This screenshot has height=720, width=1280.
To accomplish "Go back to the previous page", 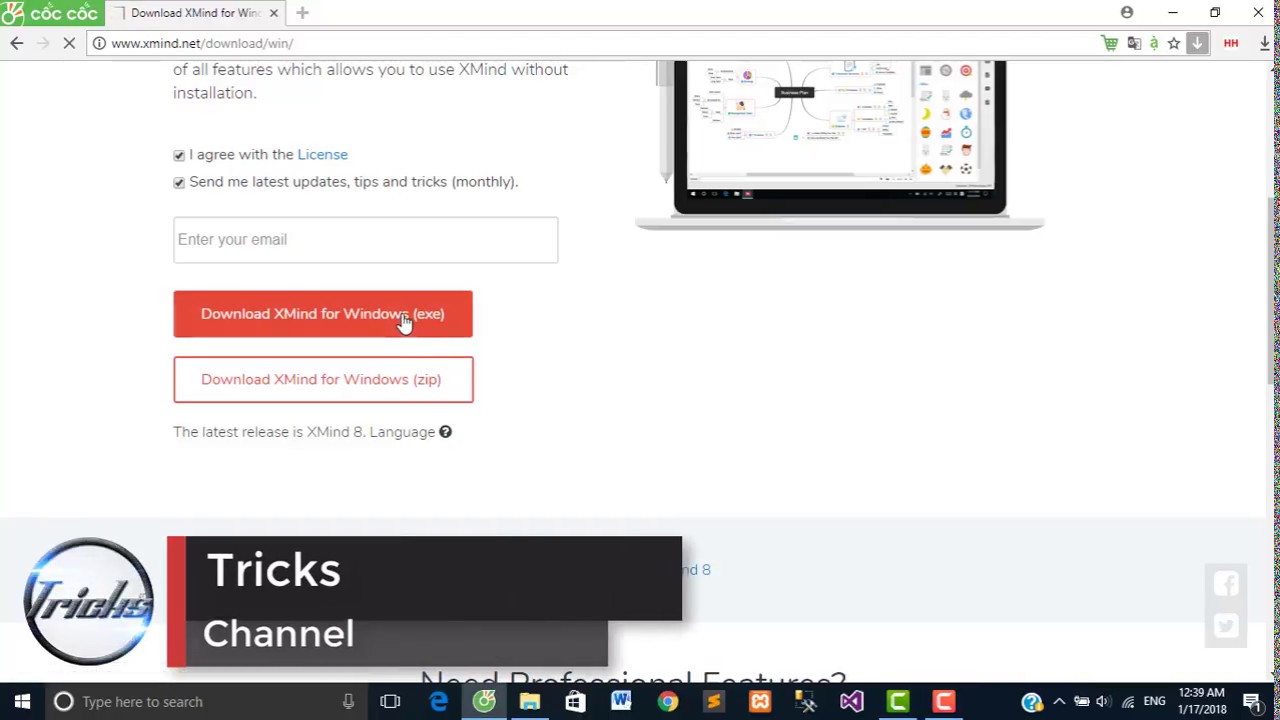I will point(17,43).
